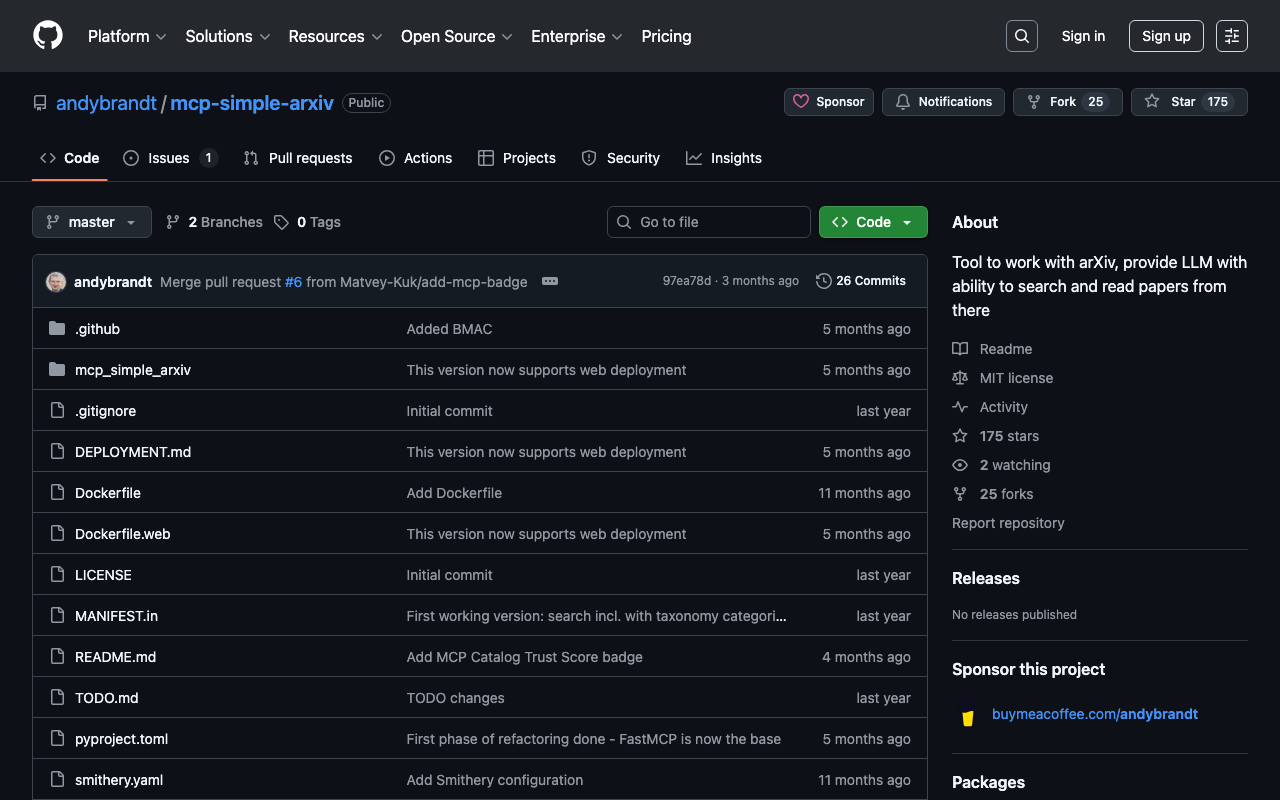
Task: Sponsor the repository via heart button
Action: coord(829,102)
